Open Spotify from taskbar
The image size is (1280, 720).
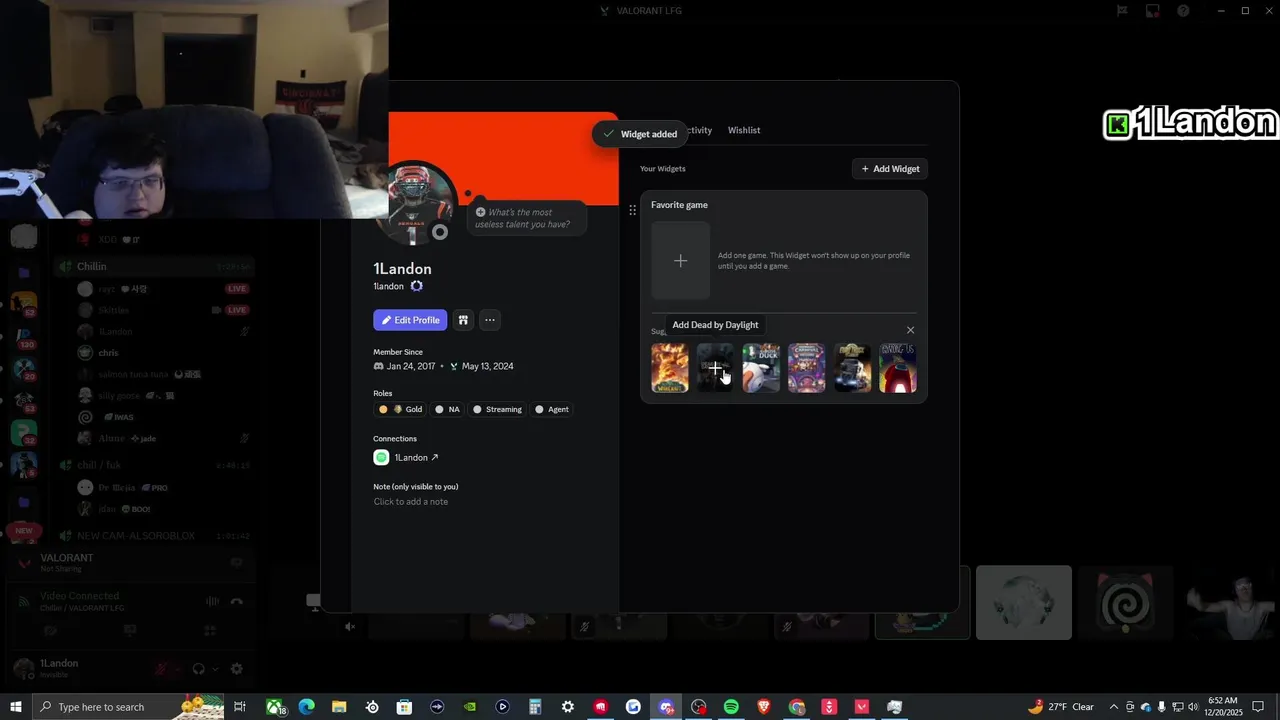tap(731, 707)
